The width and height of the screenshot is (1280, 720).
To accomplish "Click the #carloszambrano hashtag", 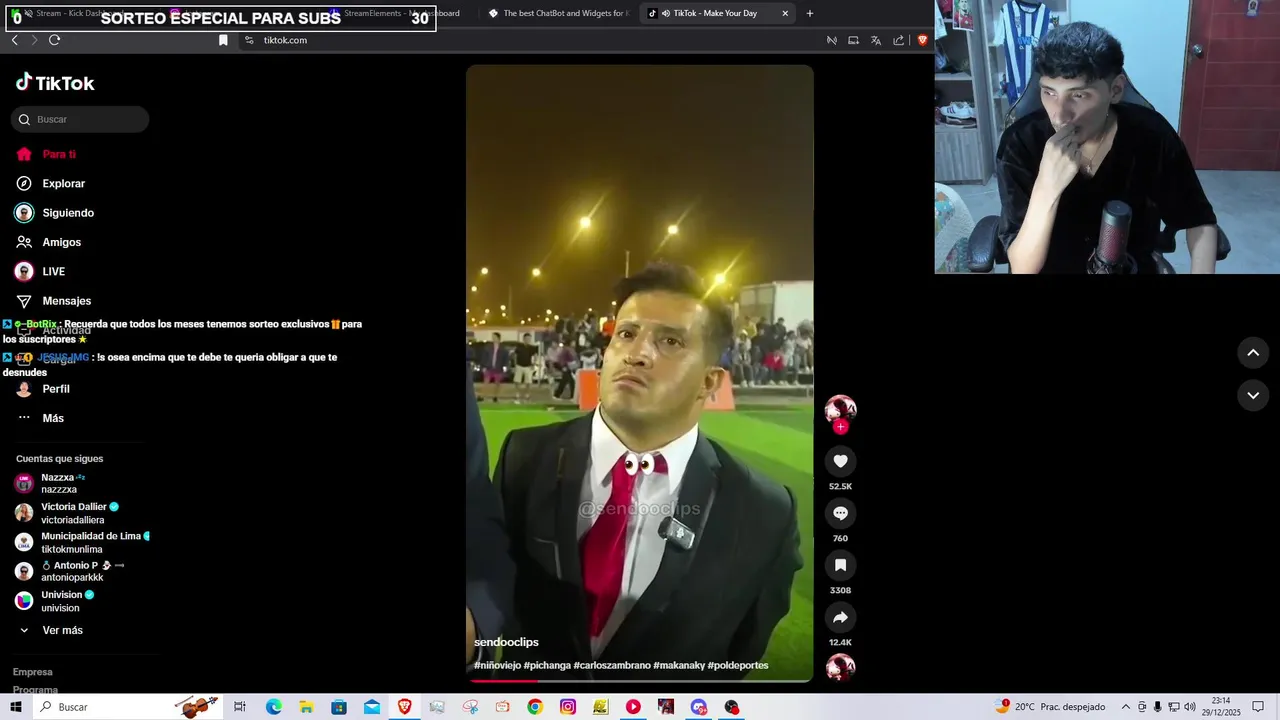I will (611, 665).
